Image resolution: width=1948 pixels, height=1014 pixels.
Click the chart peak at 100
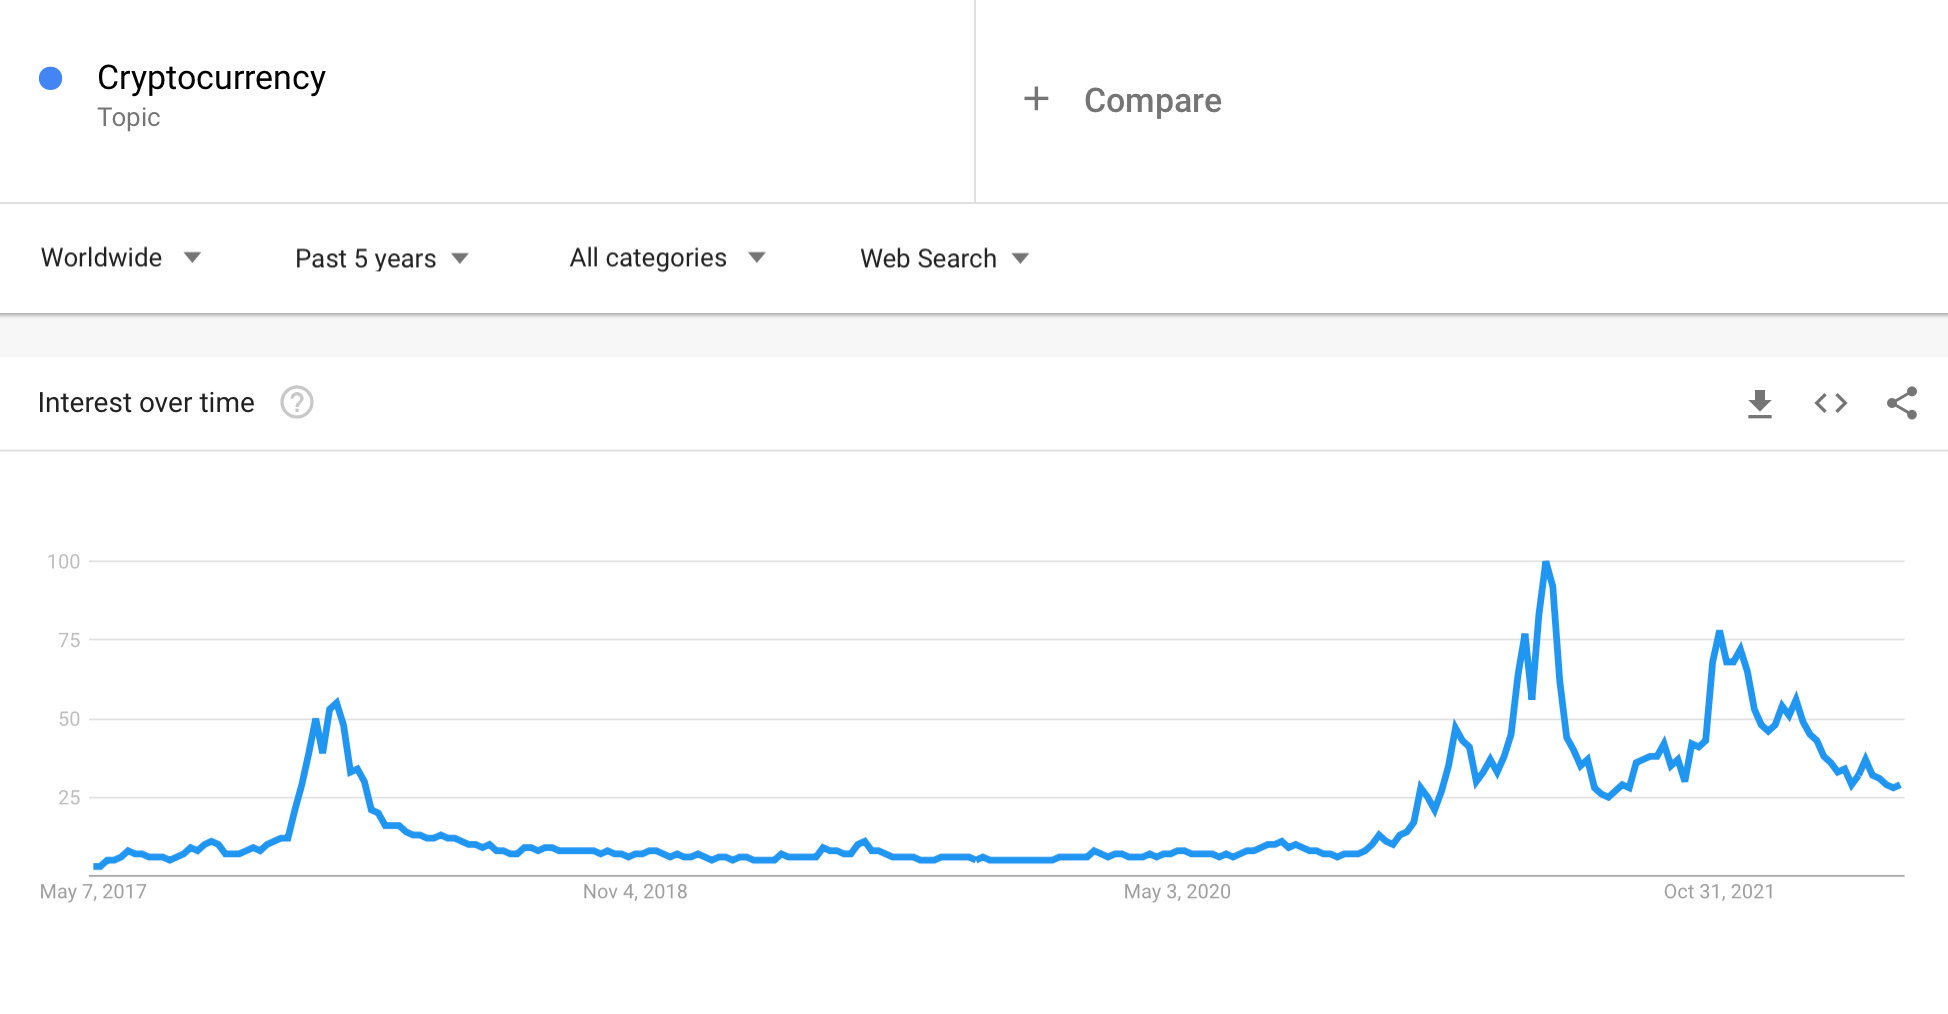(1546, 564)
